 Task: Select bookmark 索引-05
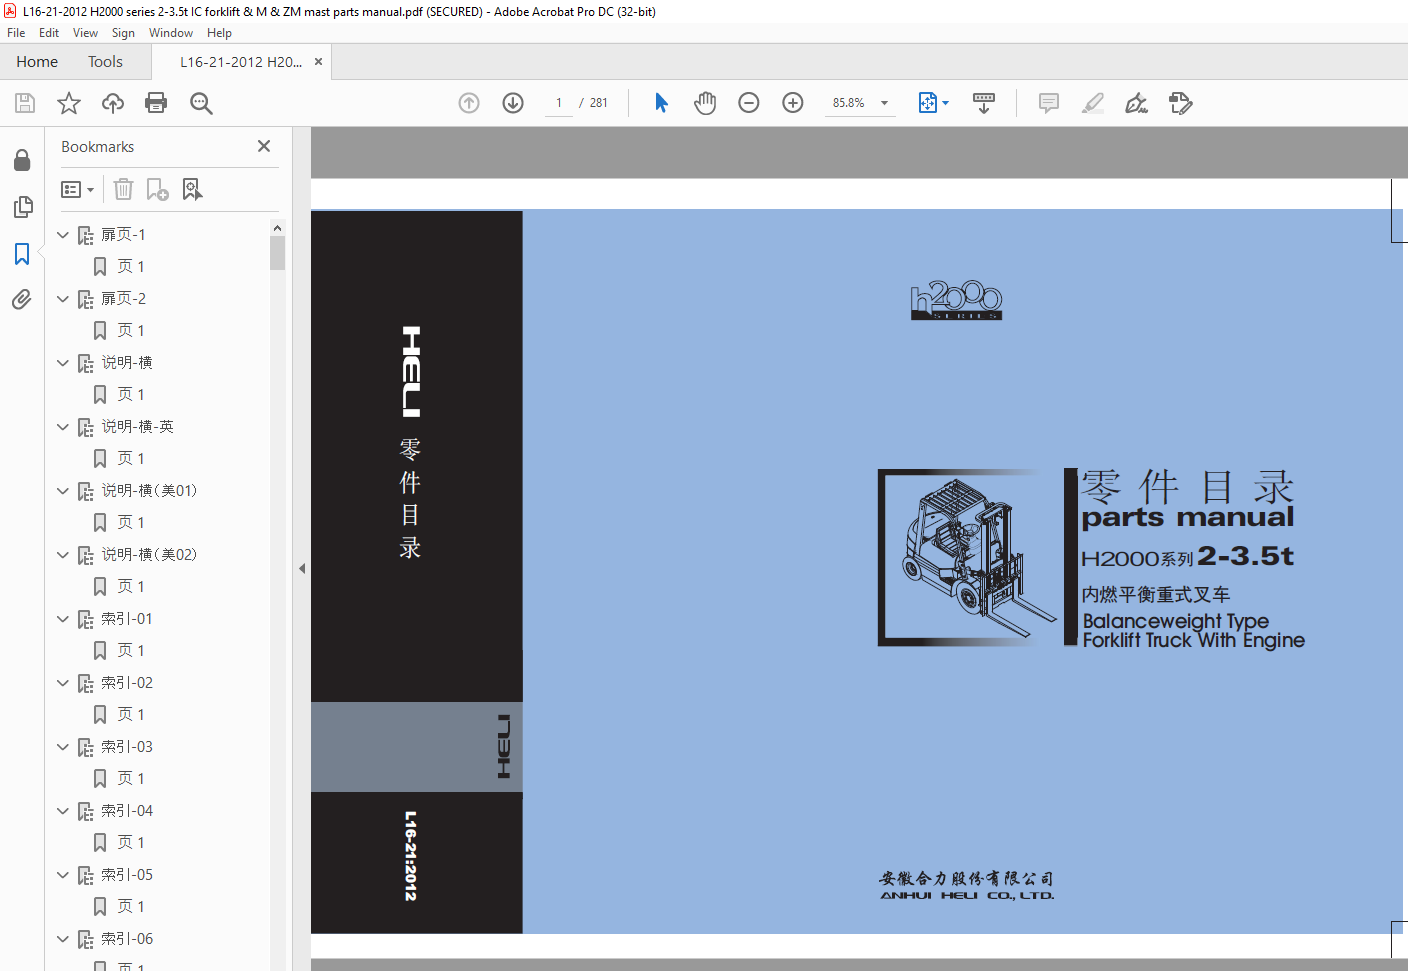[x=127, y=875]
